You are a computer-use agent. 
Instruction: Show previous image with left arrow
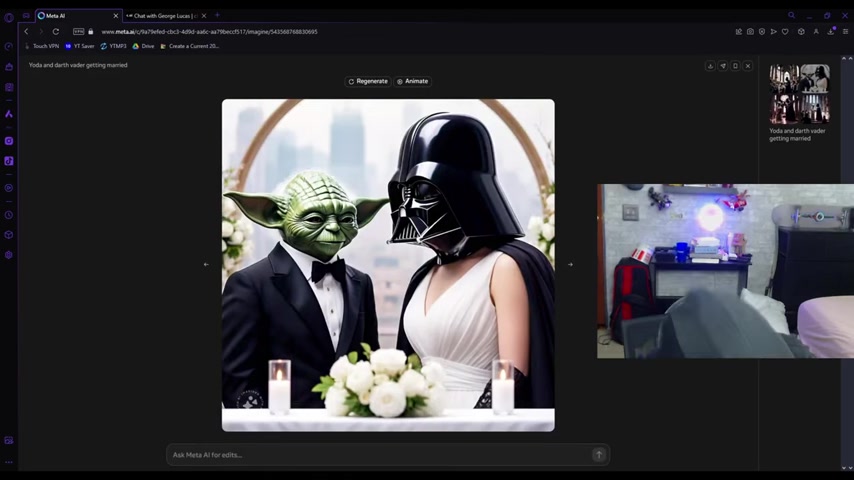tap(206, 264)
